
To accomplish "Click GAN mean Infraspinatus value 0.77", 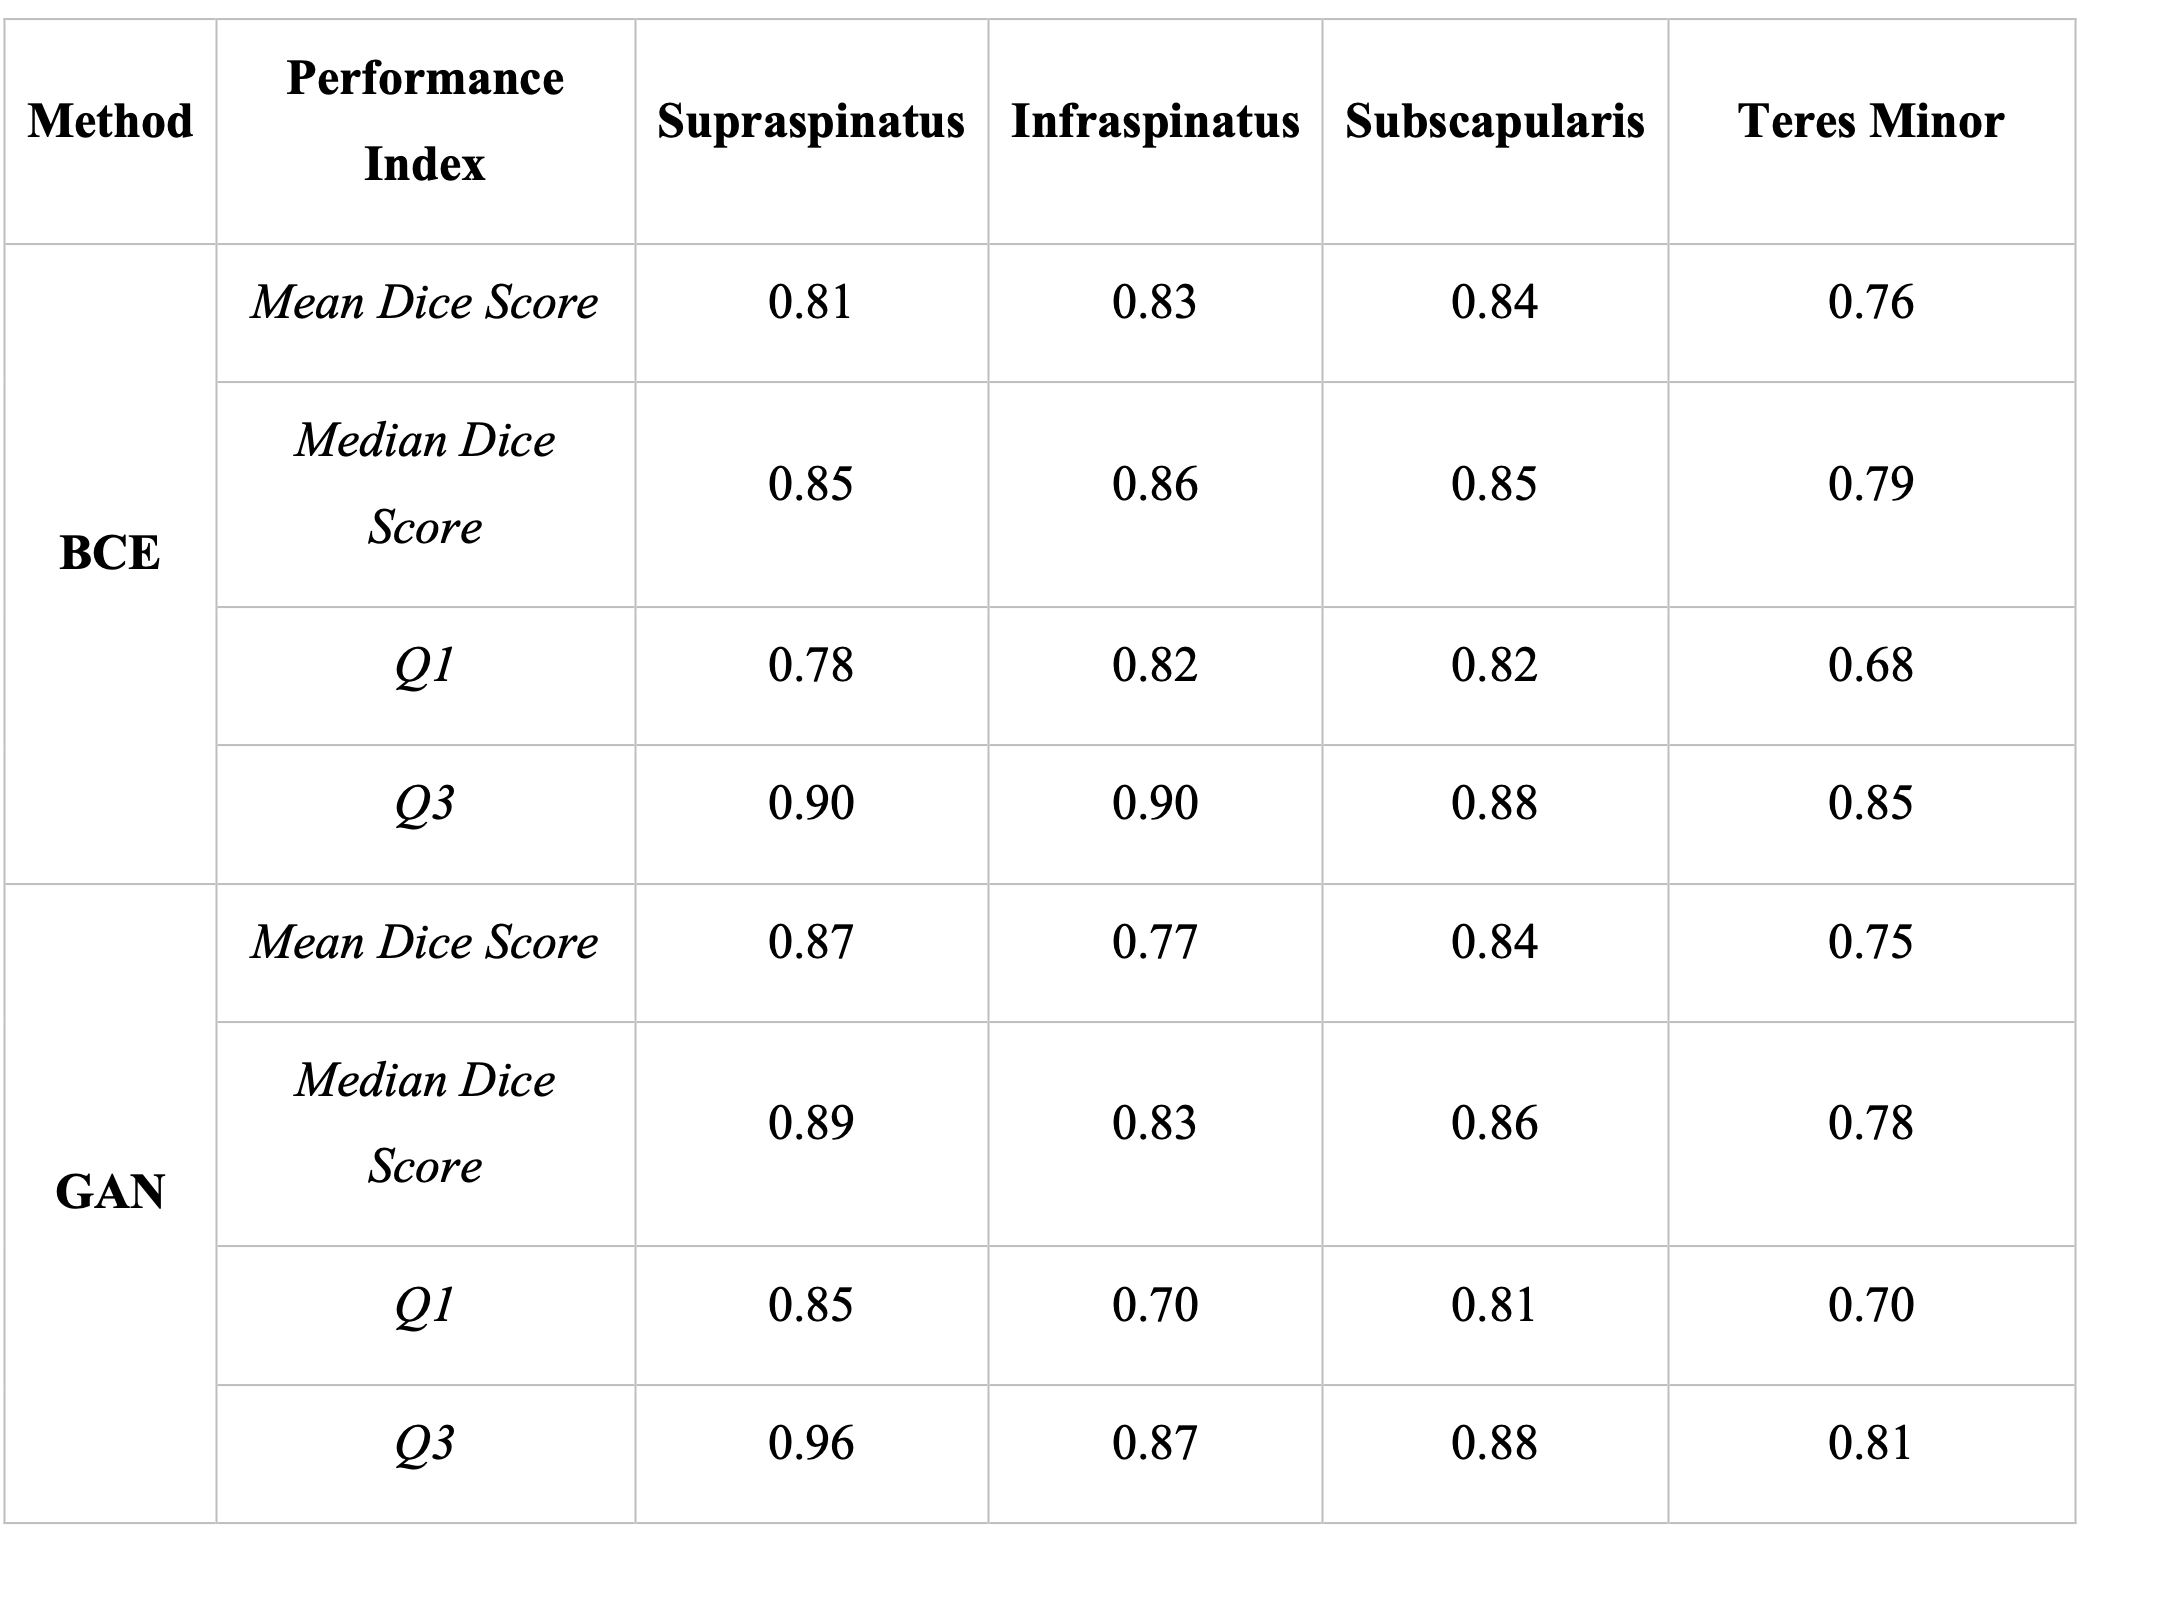I will coord(1155,942).
